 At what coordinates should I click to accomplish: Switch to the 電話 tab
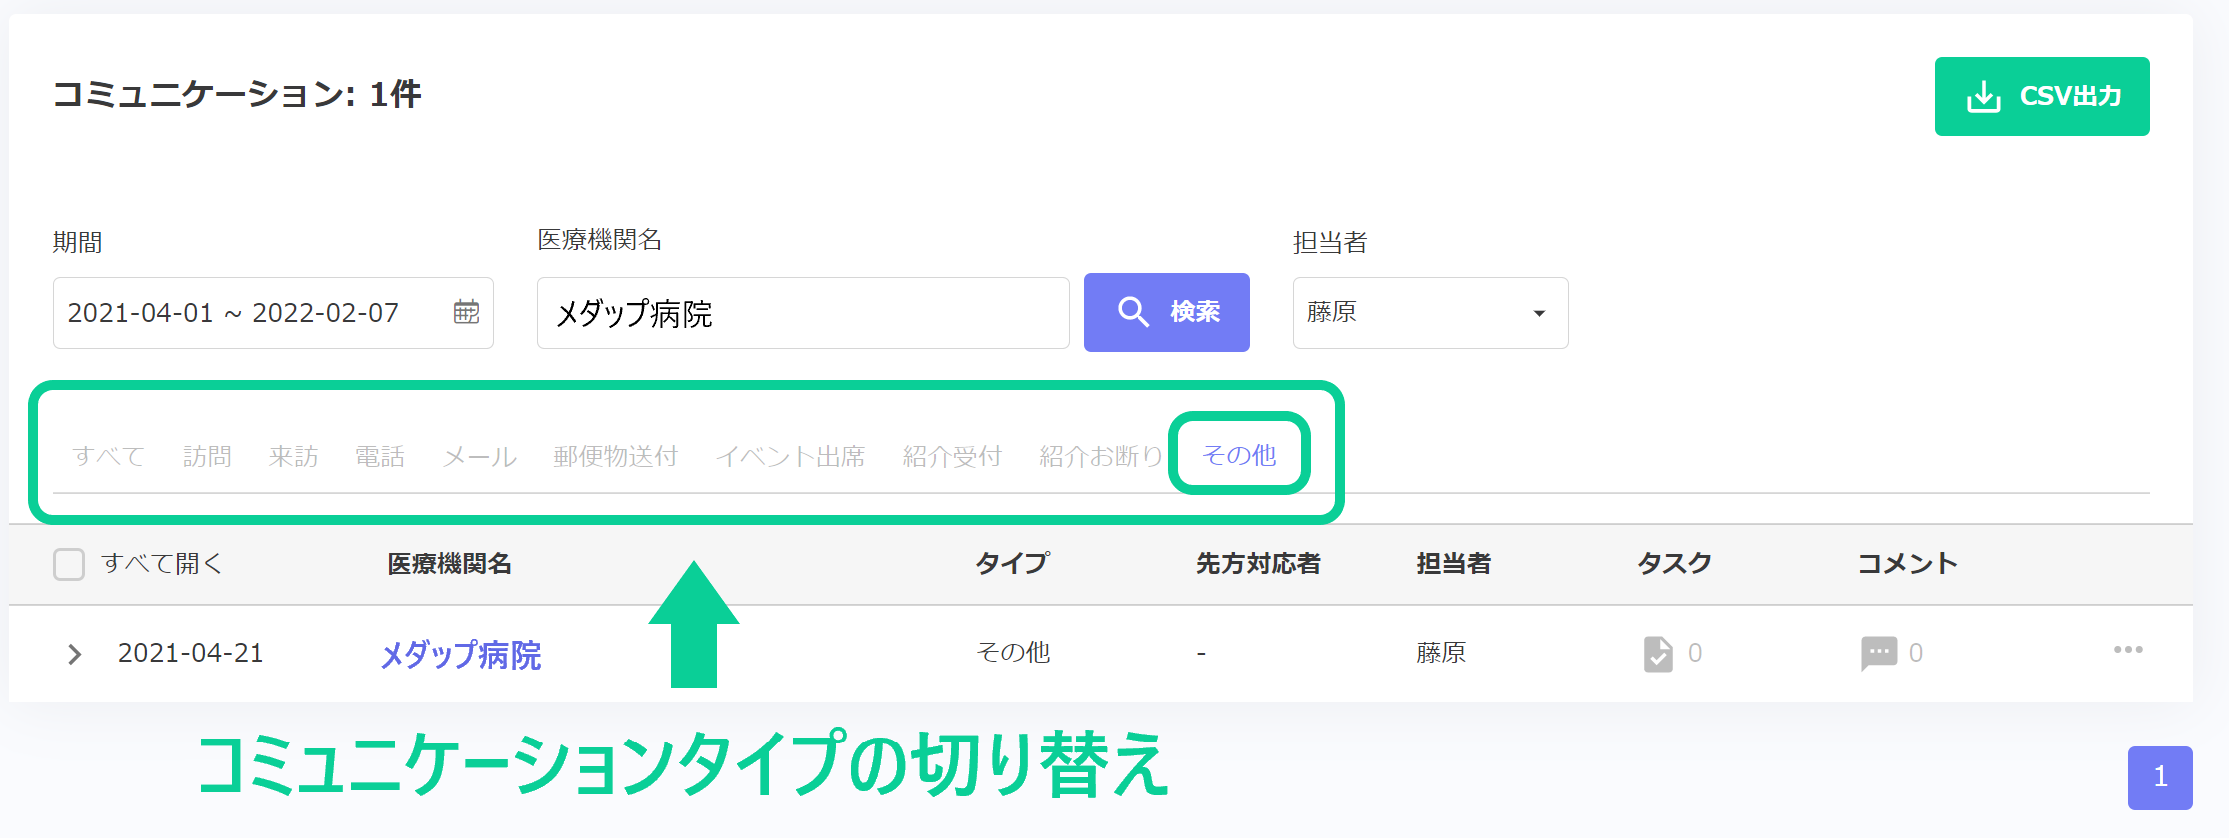380,456
